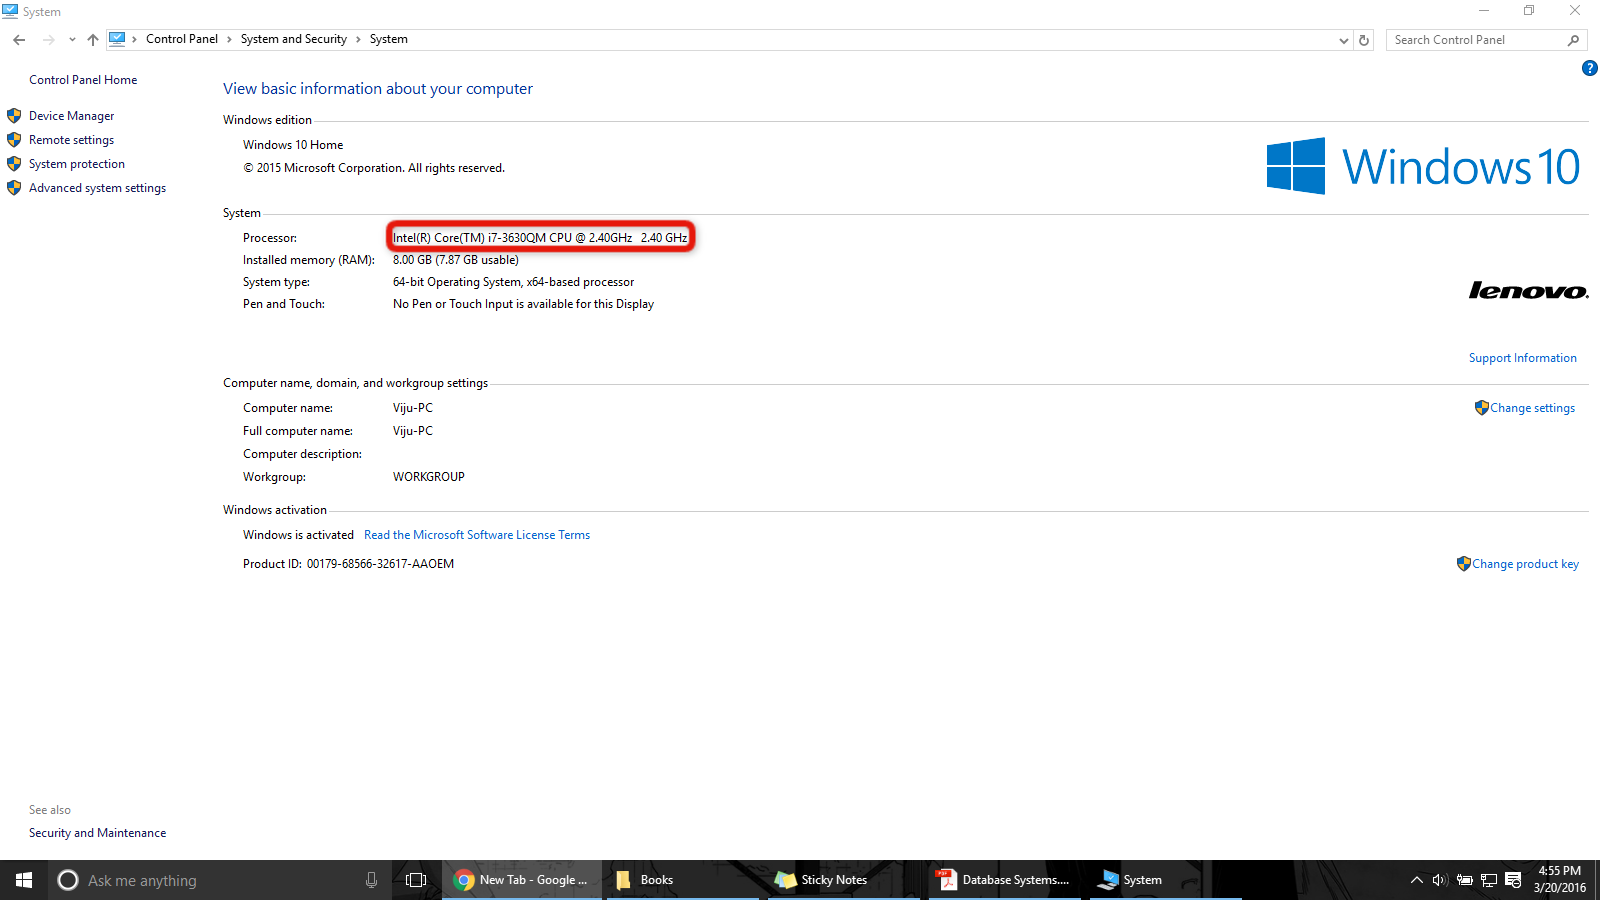Open Help via the question mark icon

click(x=1590, y=68)
